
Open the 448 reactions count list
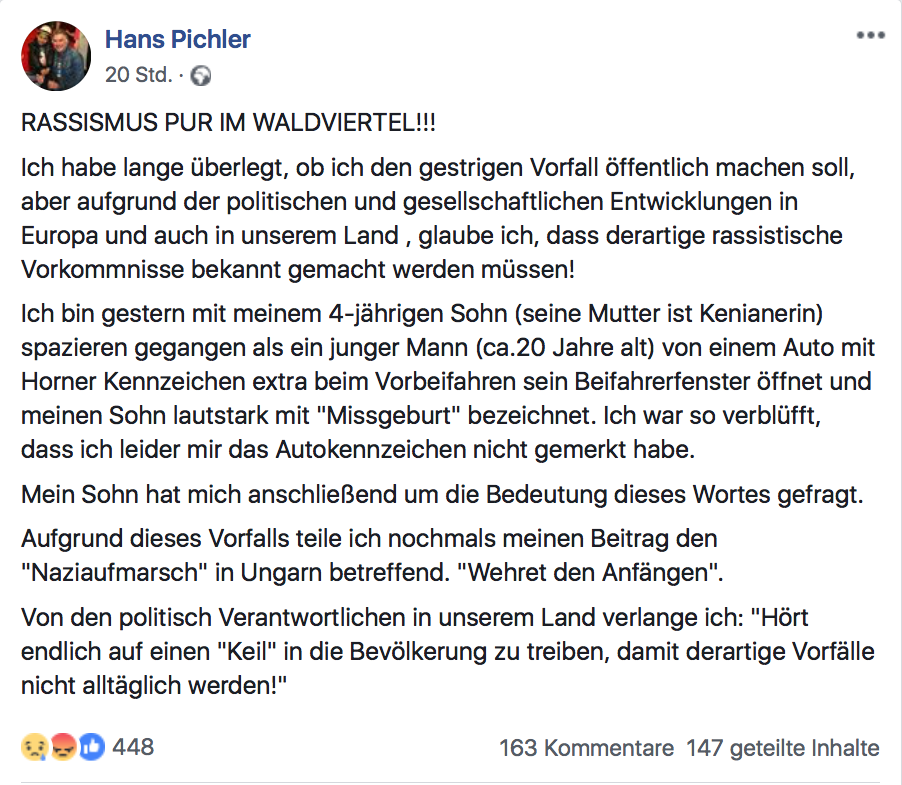(x=133, y=747)
